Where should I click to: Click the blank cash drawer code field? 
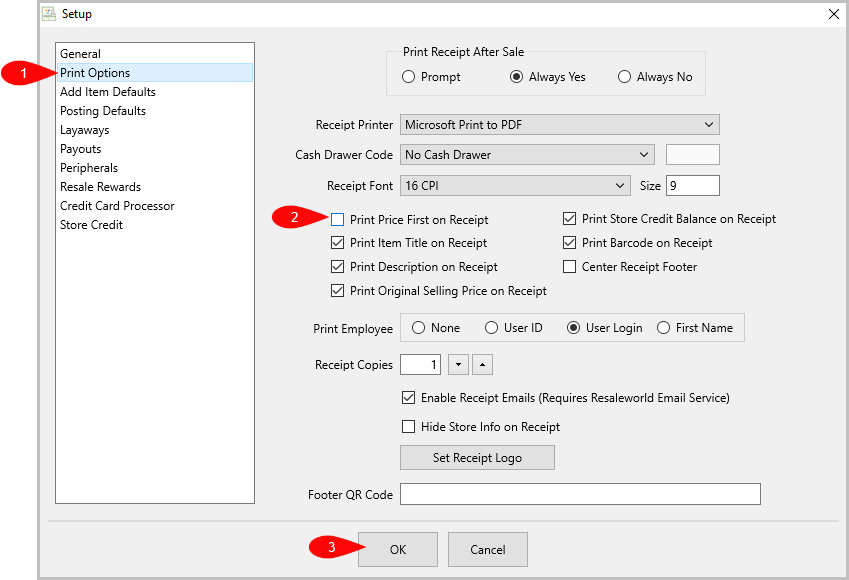(x=693, y=155)
